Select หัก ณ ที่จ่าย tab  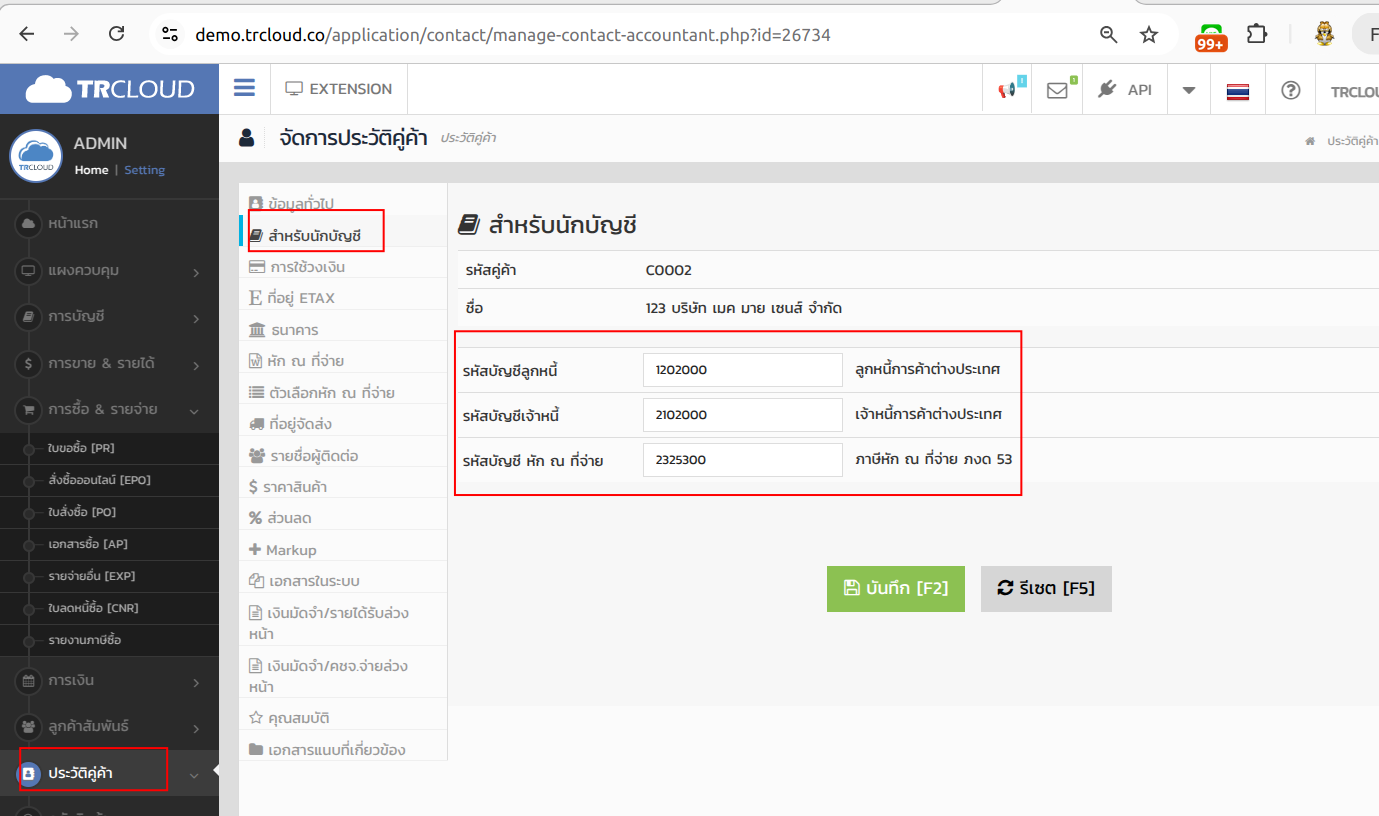(x=343, y=361)
